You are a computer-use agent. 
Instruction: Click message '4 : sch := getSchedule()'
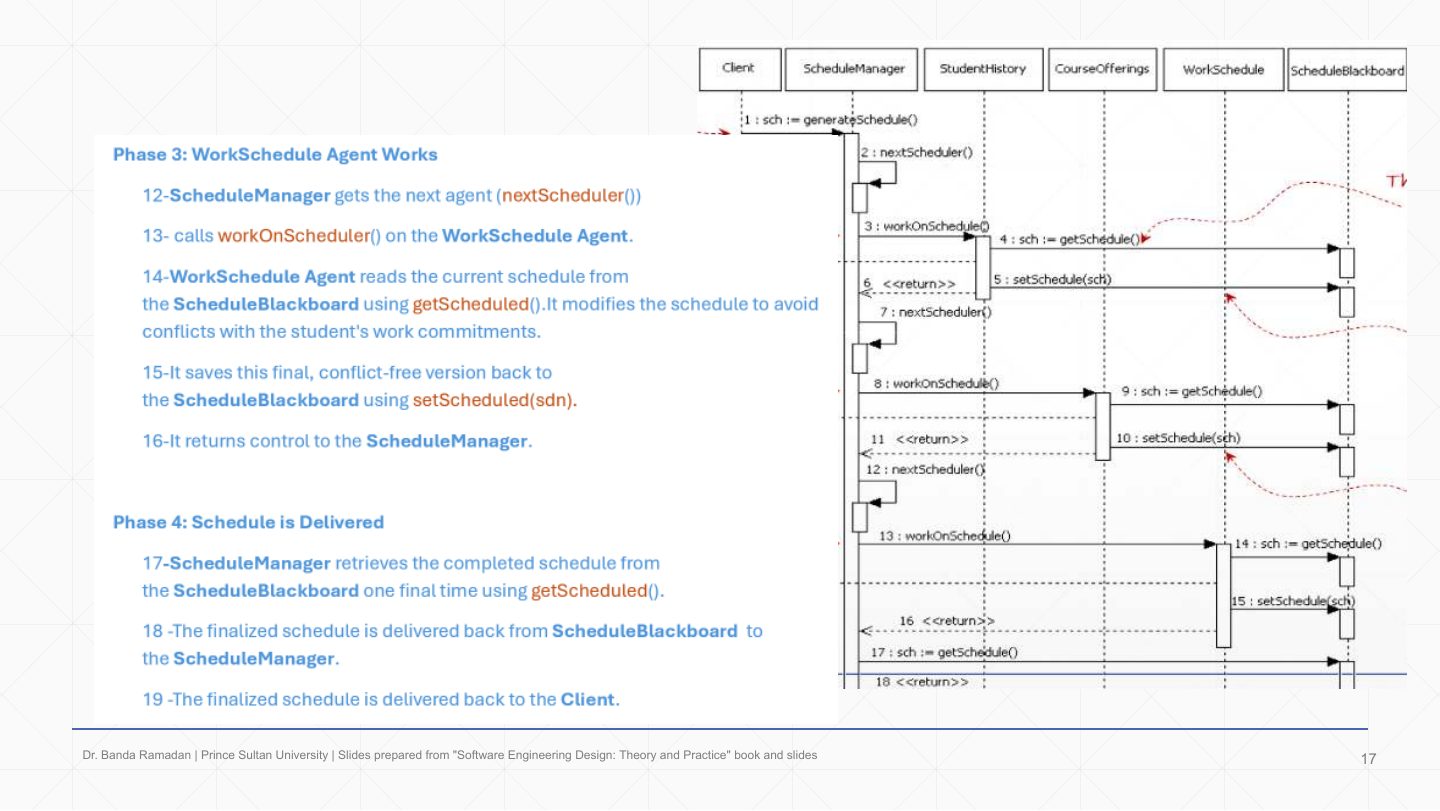pos(1070,239)
